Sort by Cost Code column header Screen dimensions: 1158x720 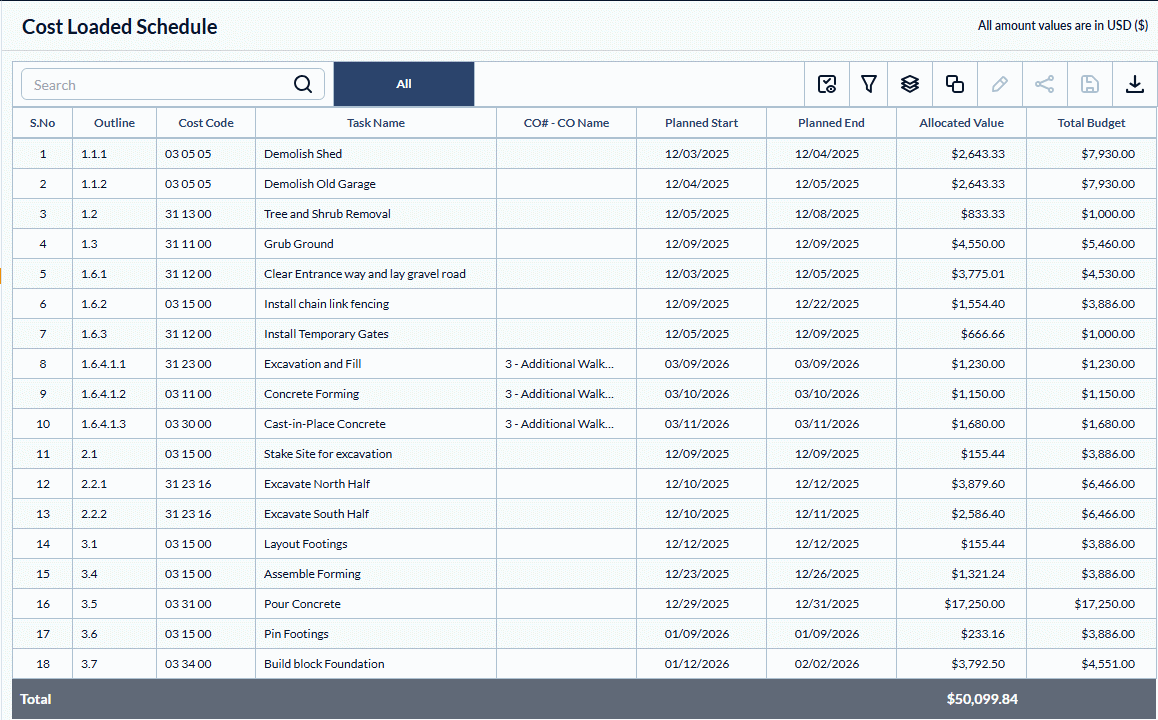[x=206, y=123]
